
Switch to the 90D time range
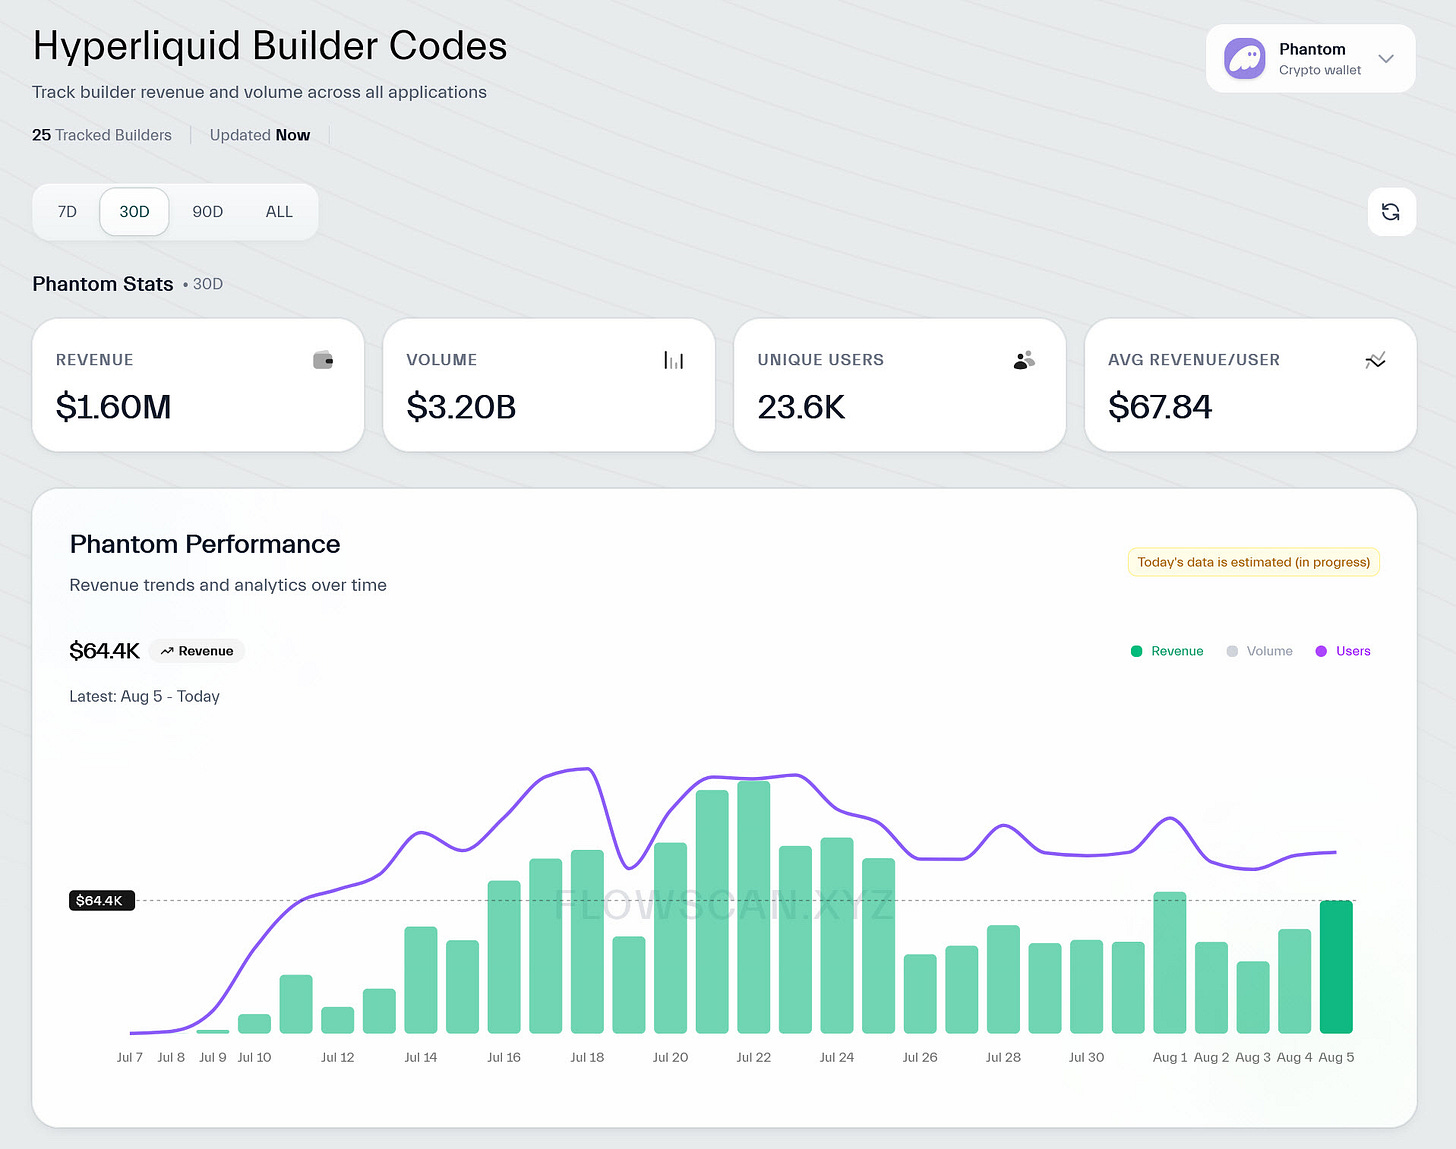(x=208, y=212)
